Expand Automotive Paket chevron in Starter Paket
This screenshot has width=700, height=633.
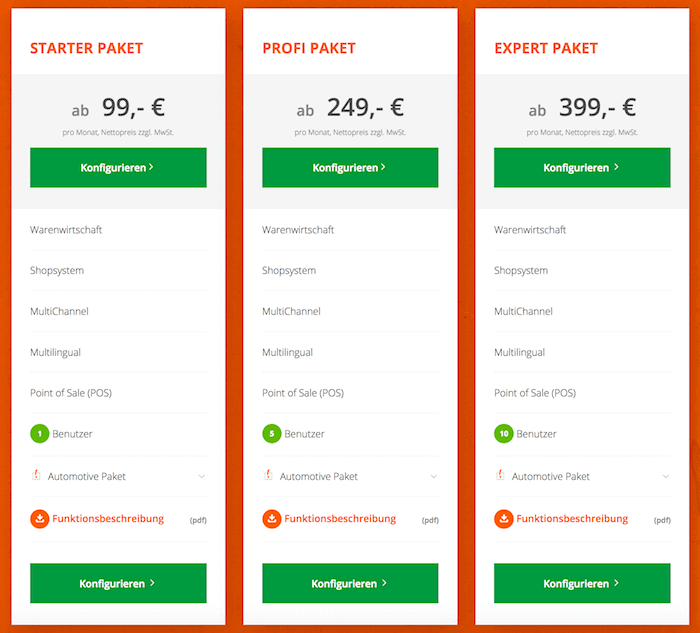pos(201,476)
